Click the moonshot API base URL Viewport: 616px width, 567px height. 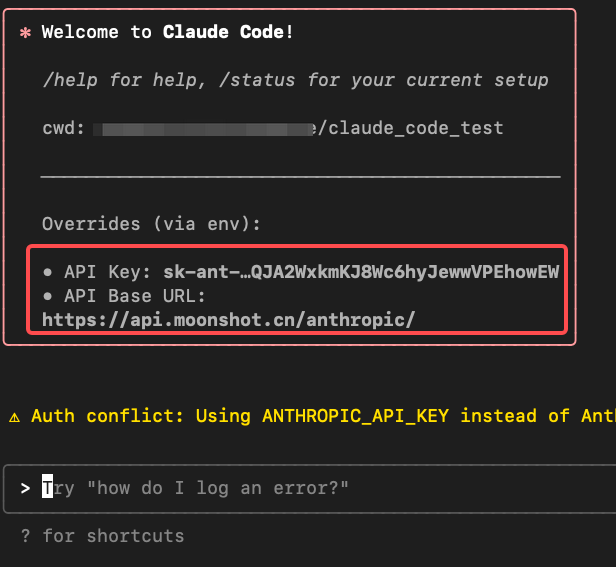(228, 320)
